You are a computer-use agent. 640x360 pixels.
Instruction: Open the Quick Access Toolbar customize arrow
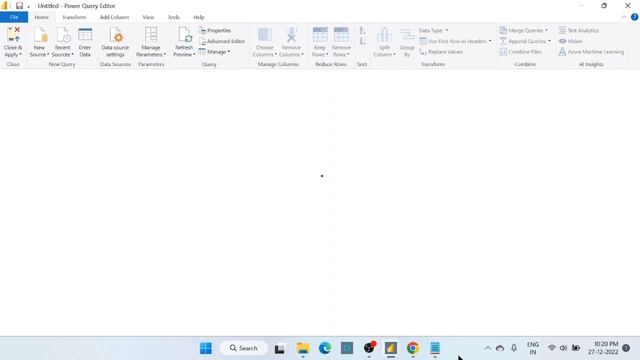(x=29, y=7)
